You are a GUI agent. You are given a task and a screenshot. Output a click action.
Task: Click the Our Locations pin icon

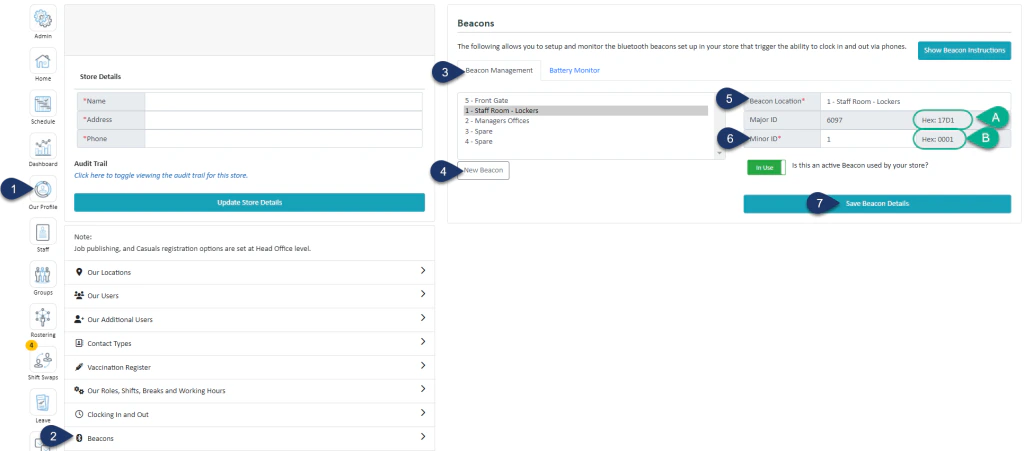click(x=79, y=272)
